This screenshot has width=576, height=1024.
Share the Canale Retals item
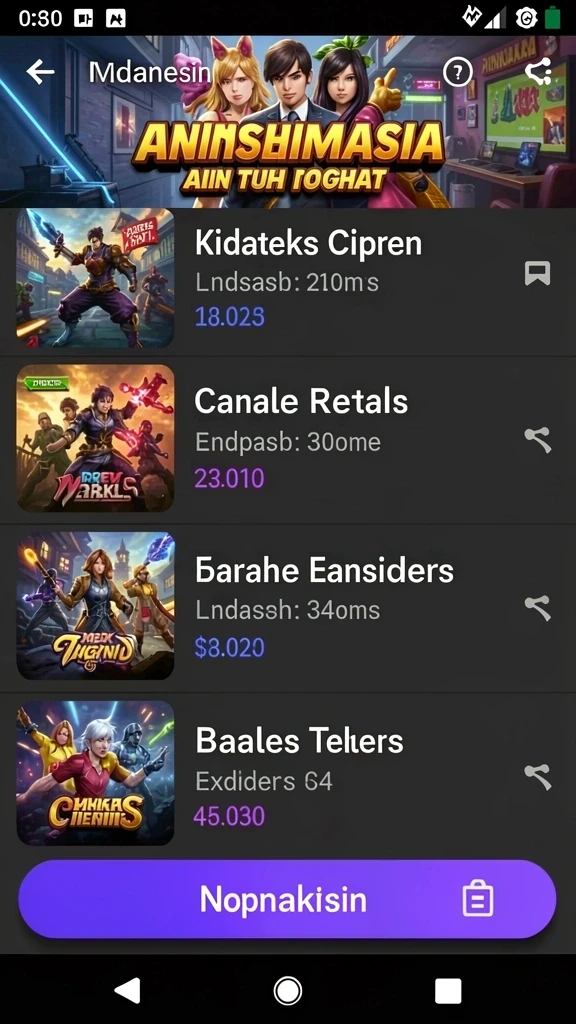pos(538,440)
